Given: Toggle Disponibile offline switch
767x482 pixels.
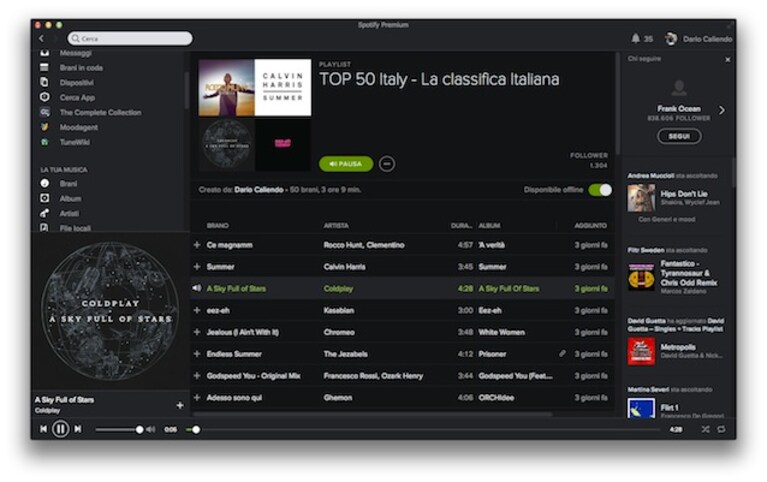Looking at the screenshot, I should 600,190.
